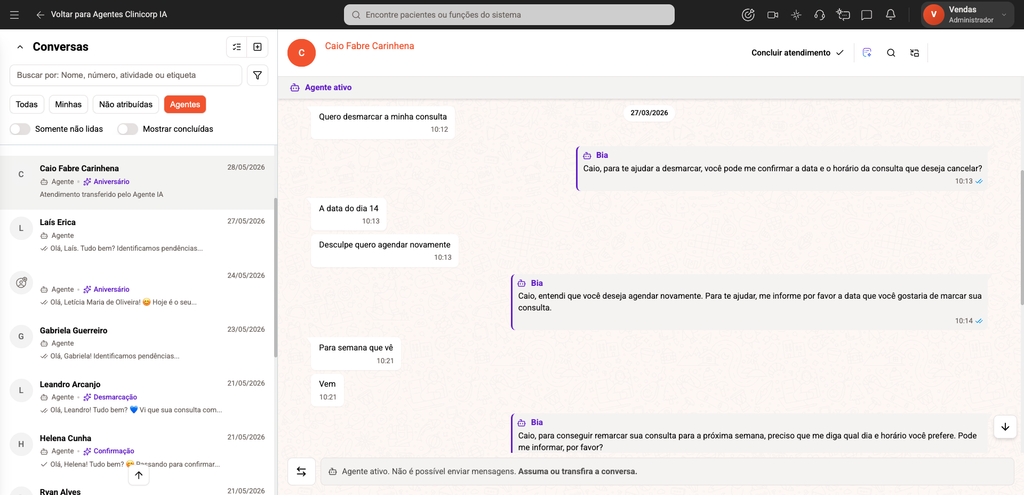Click the Caio Fabre Carinhena name in chat header
The width and height of the screenshot is (1024, 495).
click(x=369, y=46)
